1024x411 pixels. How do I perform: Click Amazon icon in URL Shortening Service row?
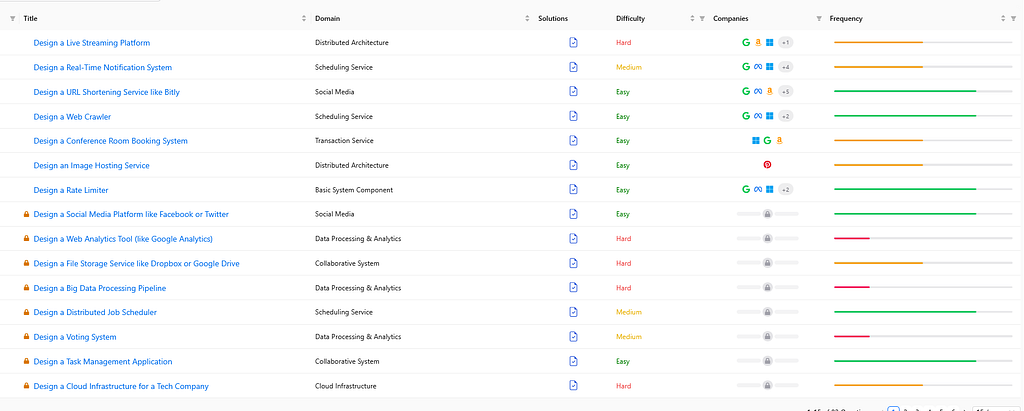click(770, 91)
